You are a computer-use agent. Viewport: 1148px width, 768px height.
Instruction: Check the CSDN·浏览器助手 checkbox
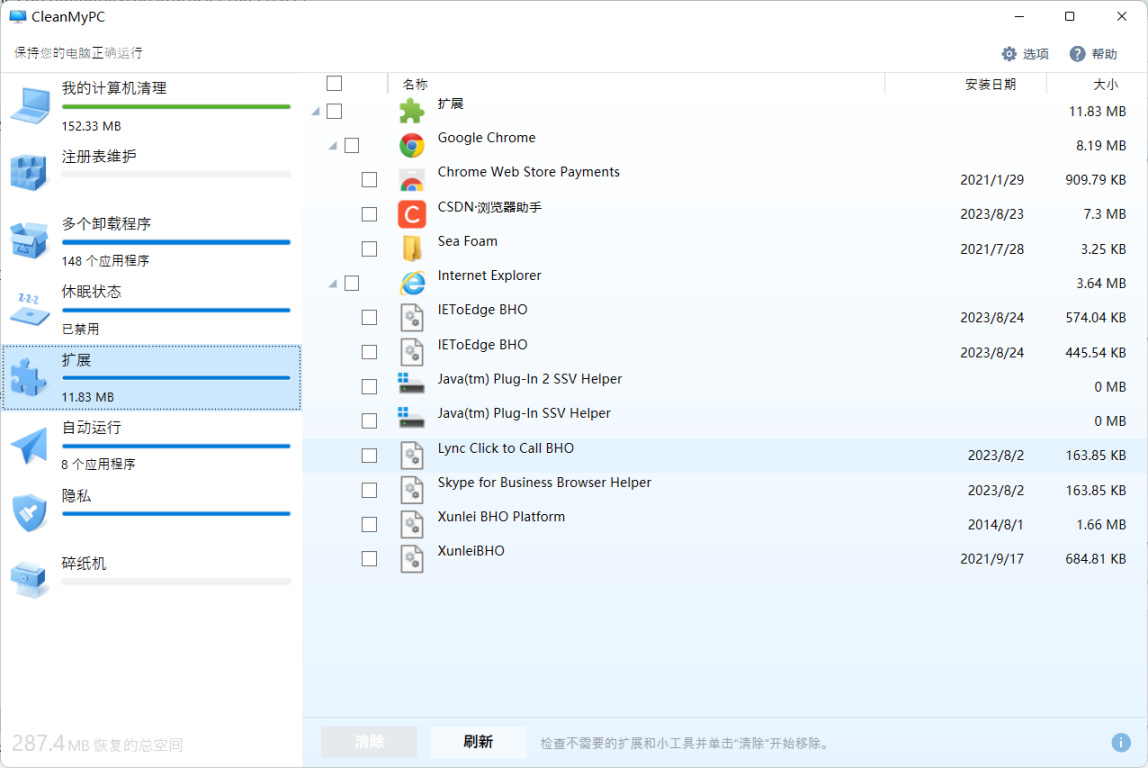tap(369, 215)
